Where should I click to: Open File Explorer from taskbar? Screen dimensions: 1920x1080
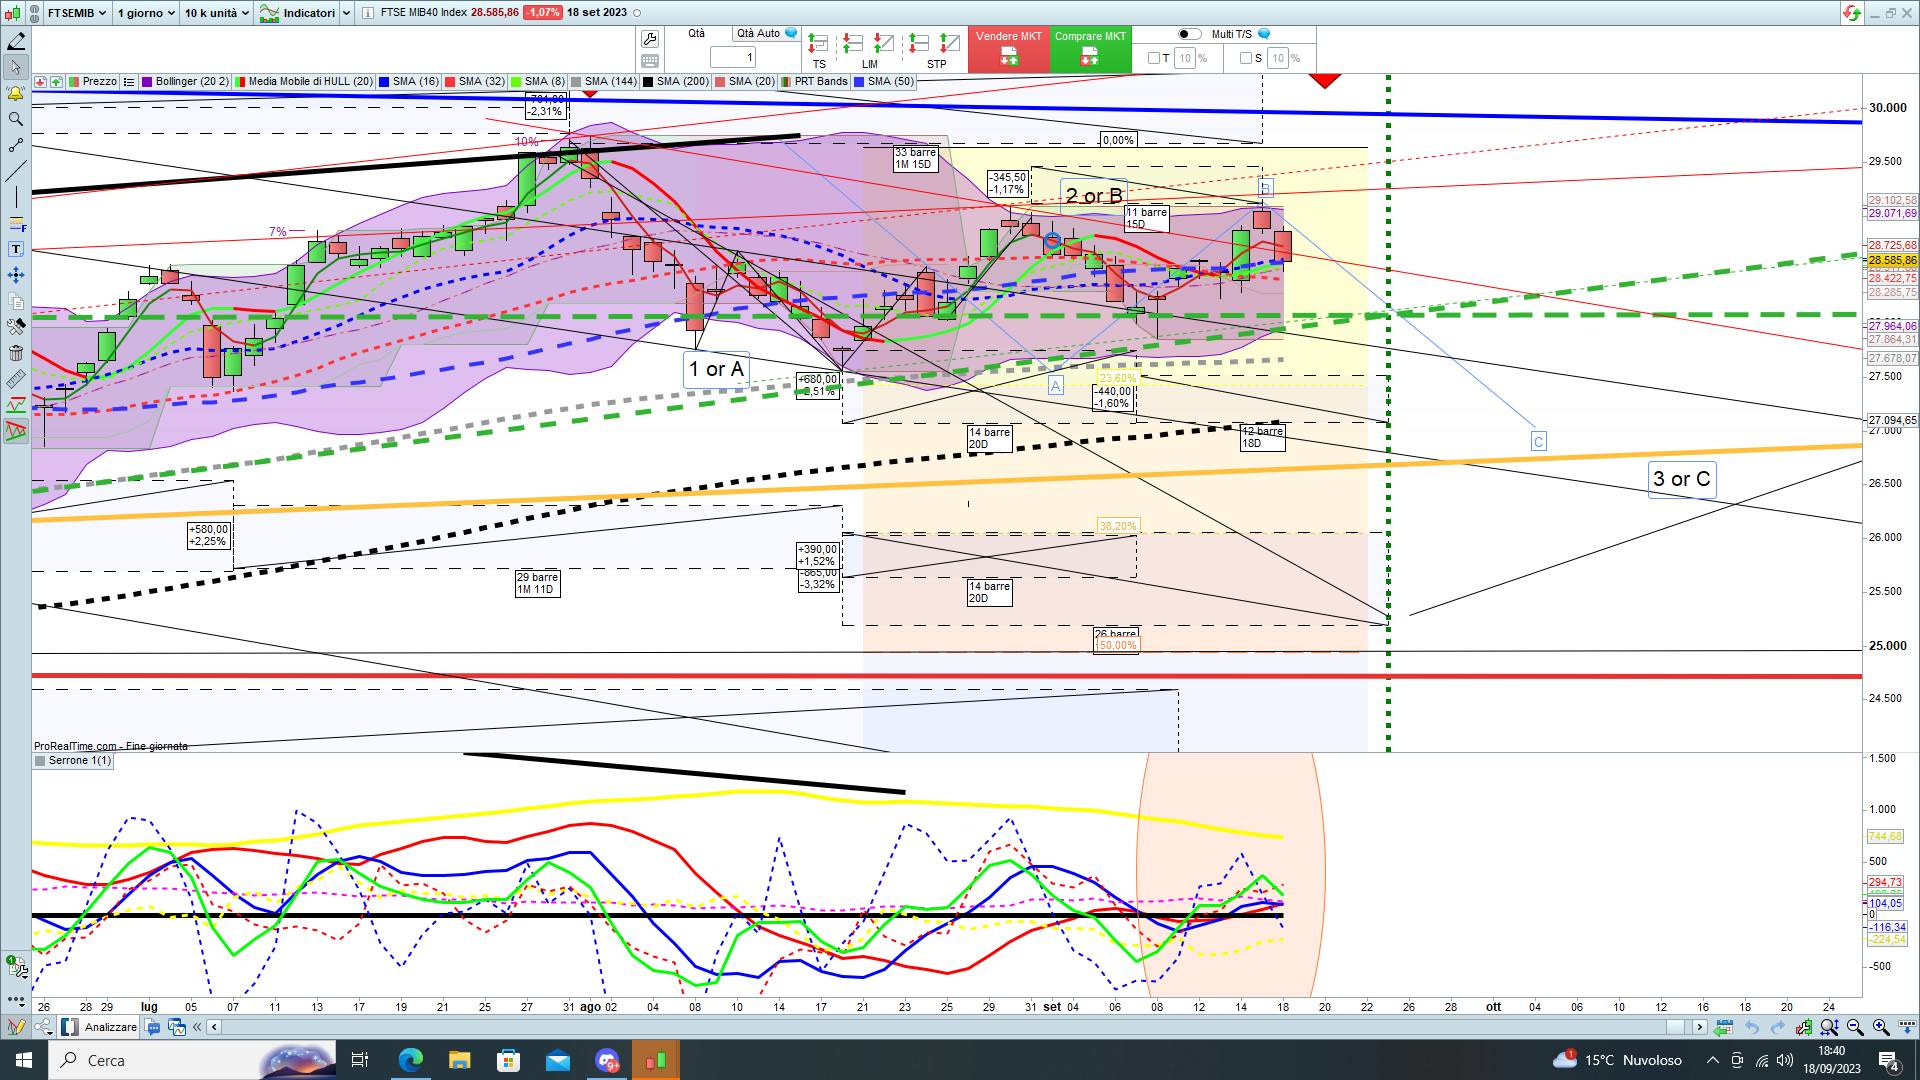pyautogui.click(x=459, y=1060)
